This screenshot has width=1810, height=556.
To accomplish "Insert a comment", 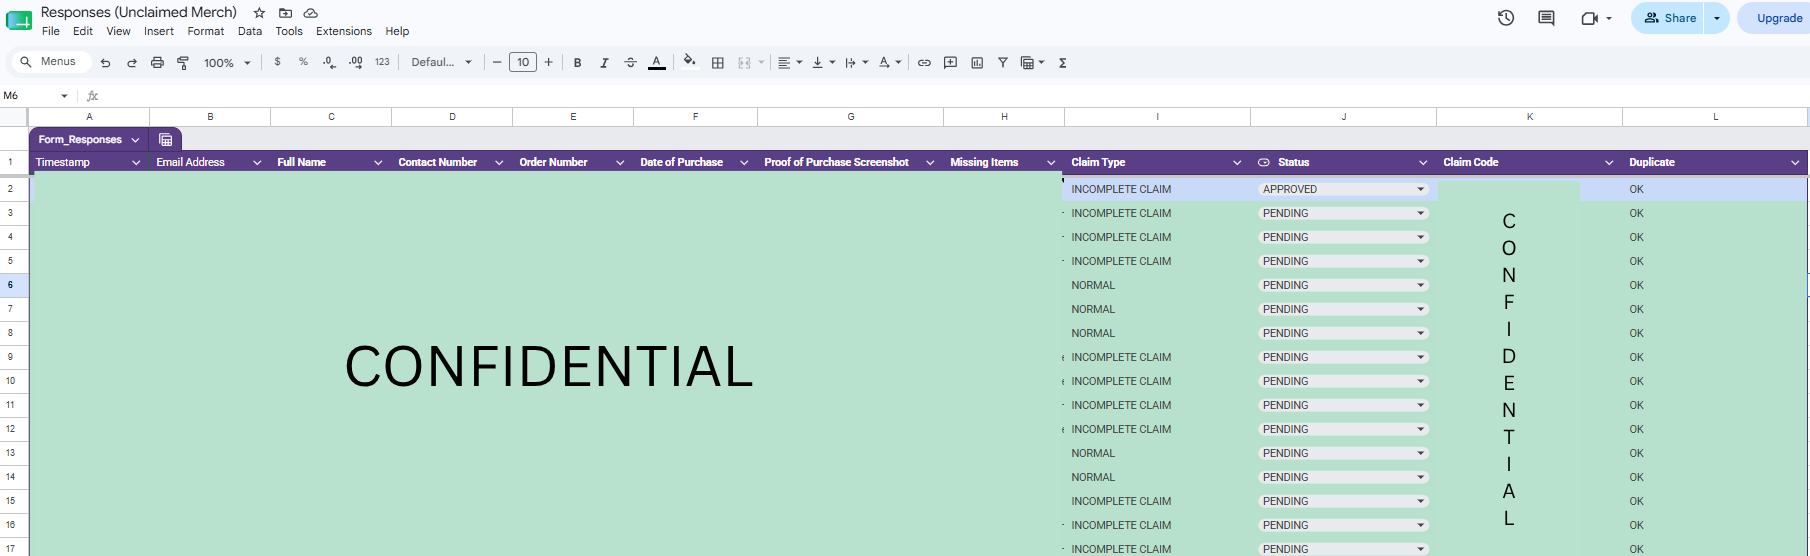I will click(950, 62).
